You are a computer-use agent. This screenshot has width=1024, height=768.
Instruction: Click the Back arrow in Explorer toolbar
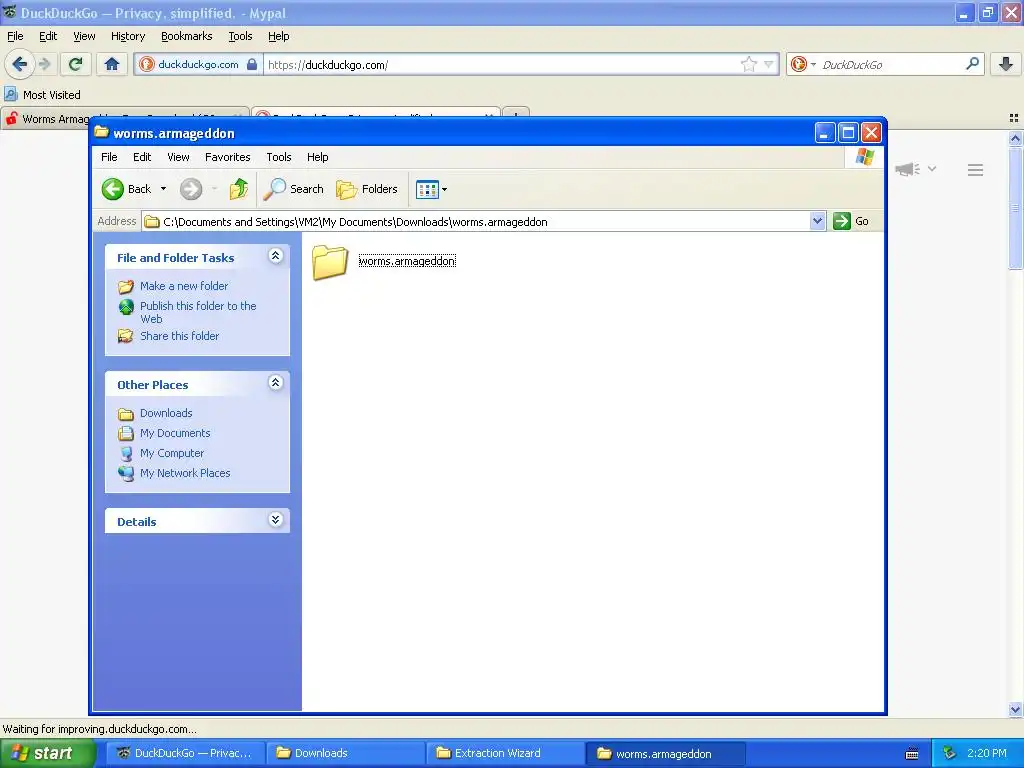[x=113, y=189]
